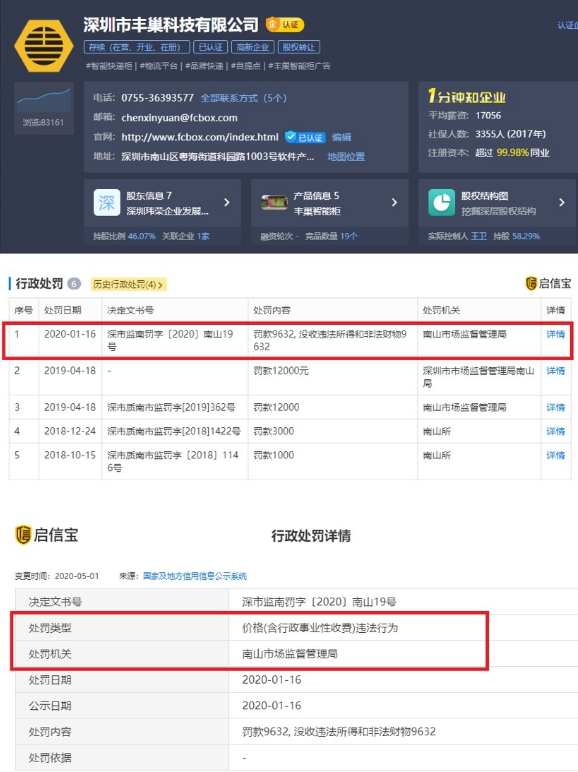Click the 平均薪资 17056 value

pyautogui.click(x=488, y=116)
